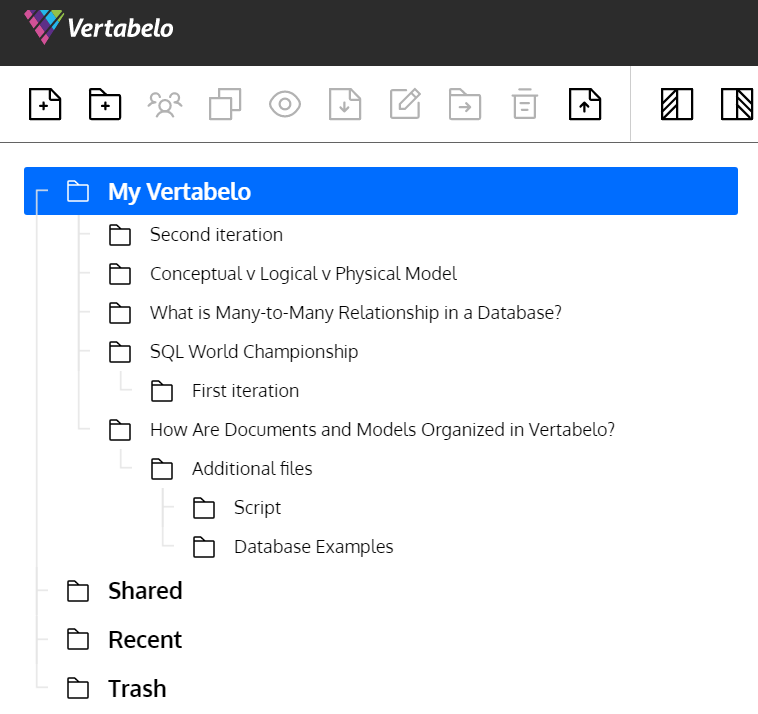
Task: Click the trash delete toolbar icon
Action: point(525,104)
